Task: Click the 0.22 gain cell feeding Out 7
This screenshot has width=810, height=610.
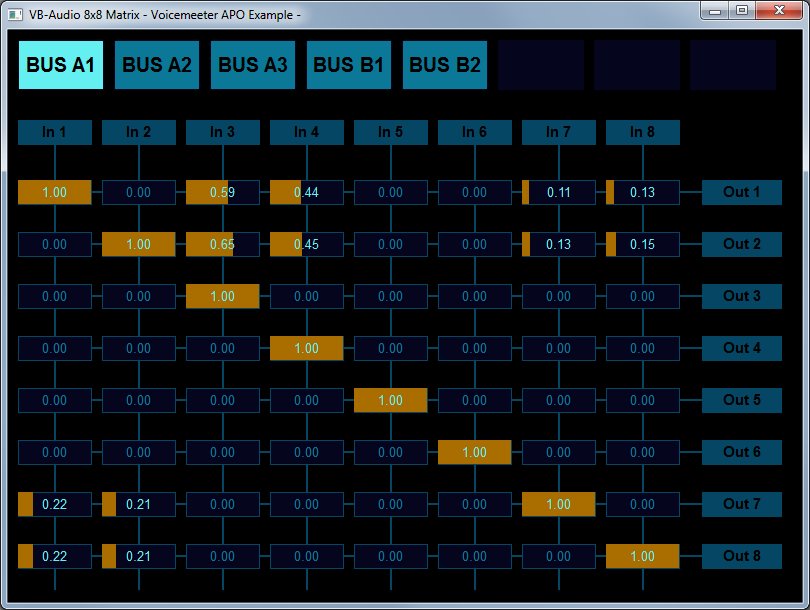Action: tap(55, 504)
